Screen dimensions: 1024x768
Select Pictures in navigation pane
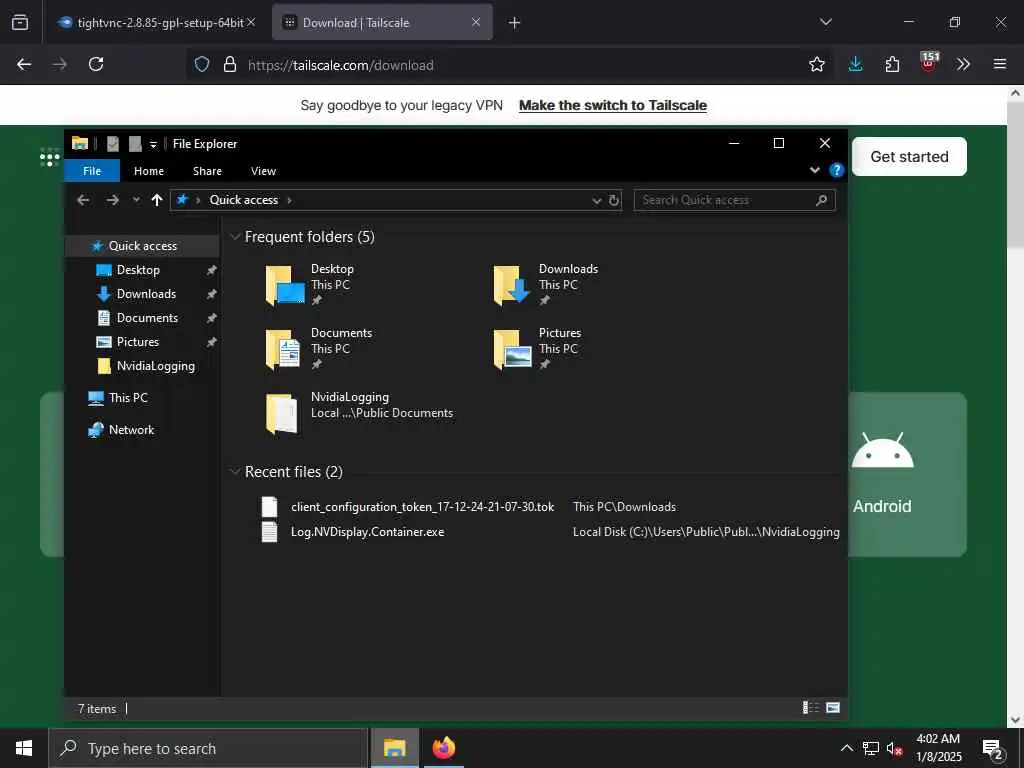142,342
